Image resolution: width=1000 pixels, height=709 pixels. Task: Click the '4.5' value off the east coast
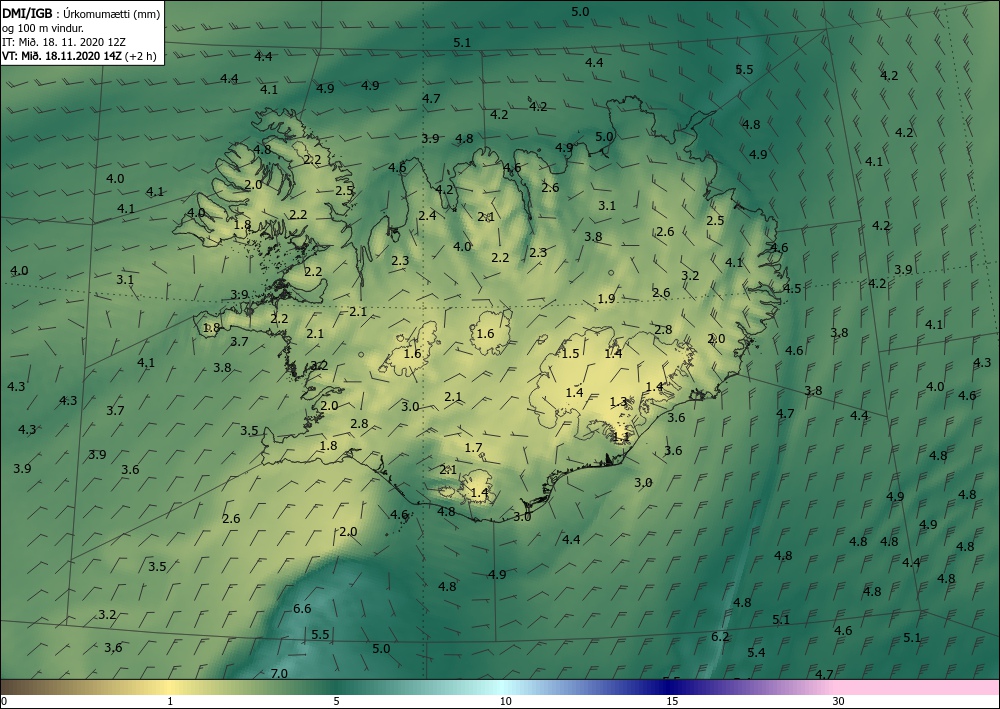pos(792,288)
